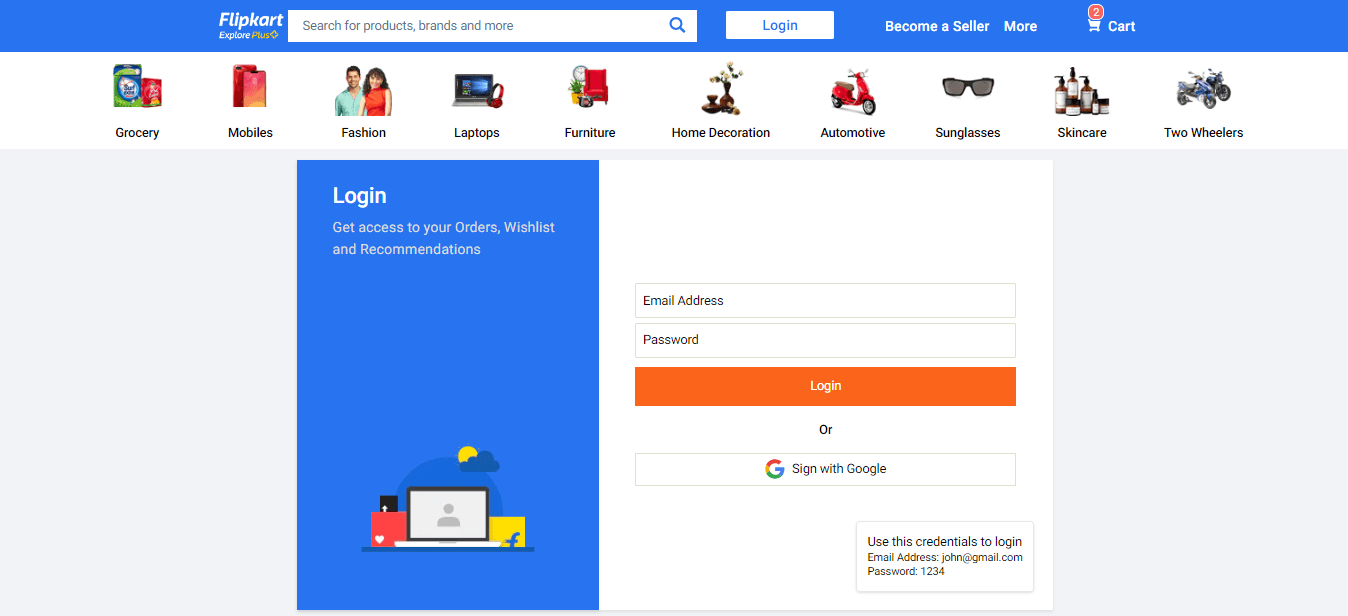This screenshot has height=616, width=1348.
Task: Click the 'Password: 1234' text
Action: [x=906, y=571]
